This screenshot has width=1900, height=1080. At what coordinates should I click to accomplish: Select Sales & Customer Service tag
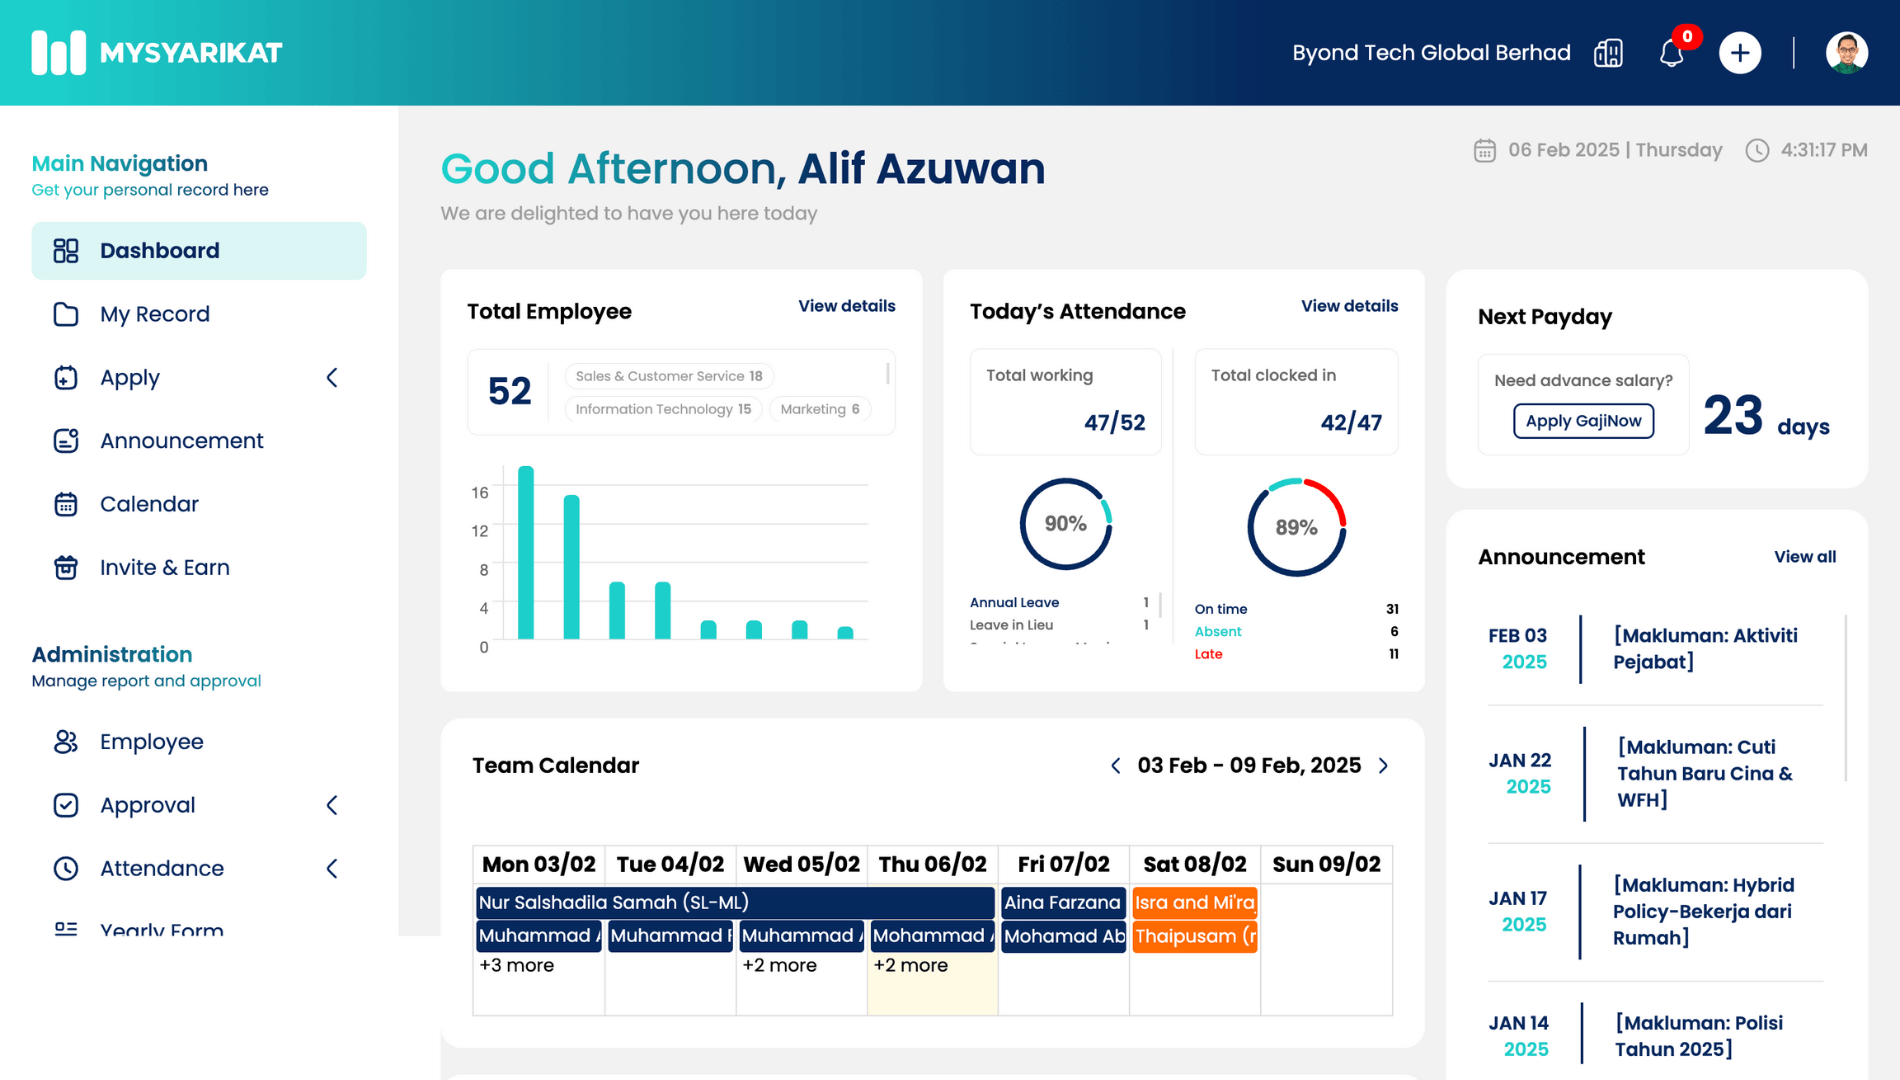coord(668,376)
